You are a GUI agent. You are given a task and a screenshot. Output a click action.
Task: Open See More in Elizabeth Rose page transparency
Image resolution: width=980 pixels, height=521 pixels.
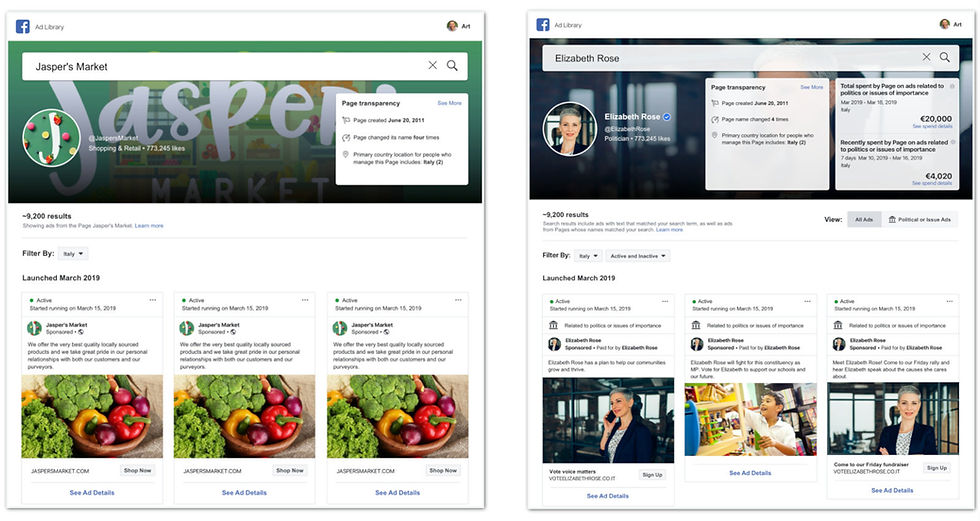pyautogui.click(x=811, y=87)
